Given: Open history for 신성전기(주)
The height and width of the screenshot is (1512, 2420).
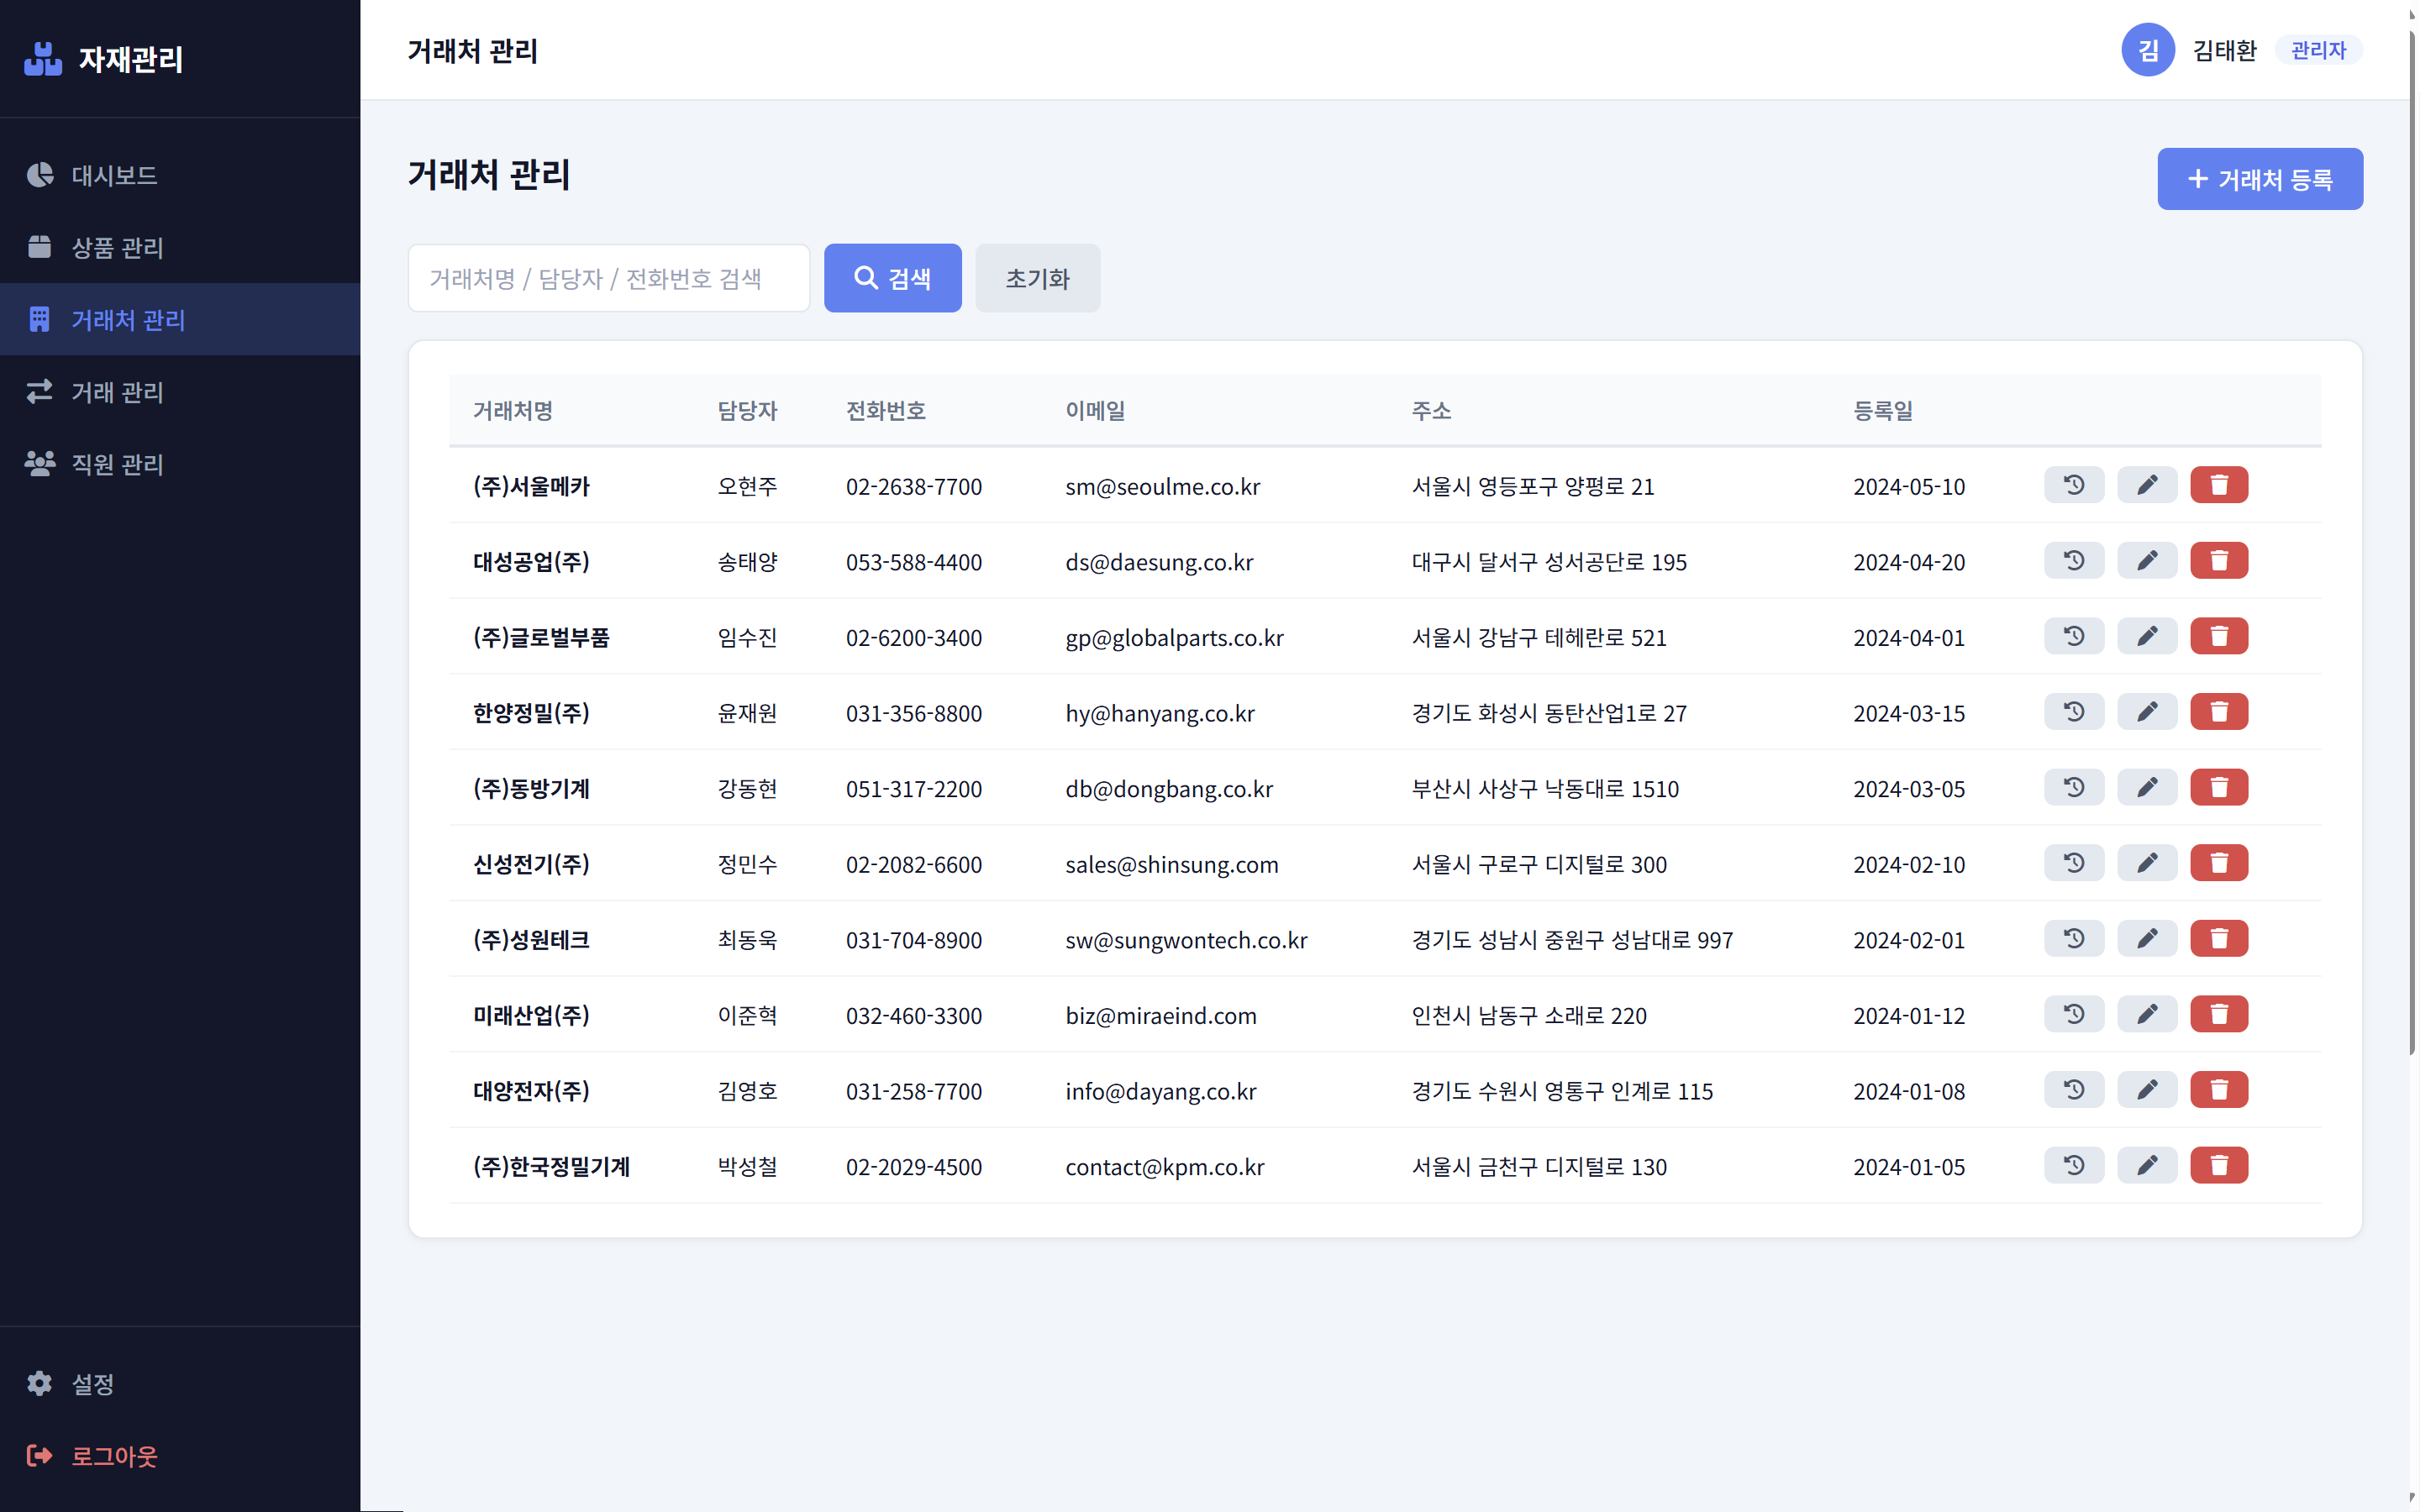Looking at the screenshot, I should point(2074,863).
